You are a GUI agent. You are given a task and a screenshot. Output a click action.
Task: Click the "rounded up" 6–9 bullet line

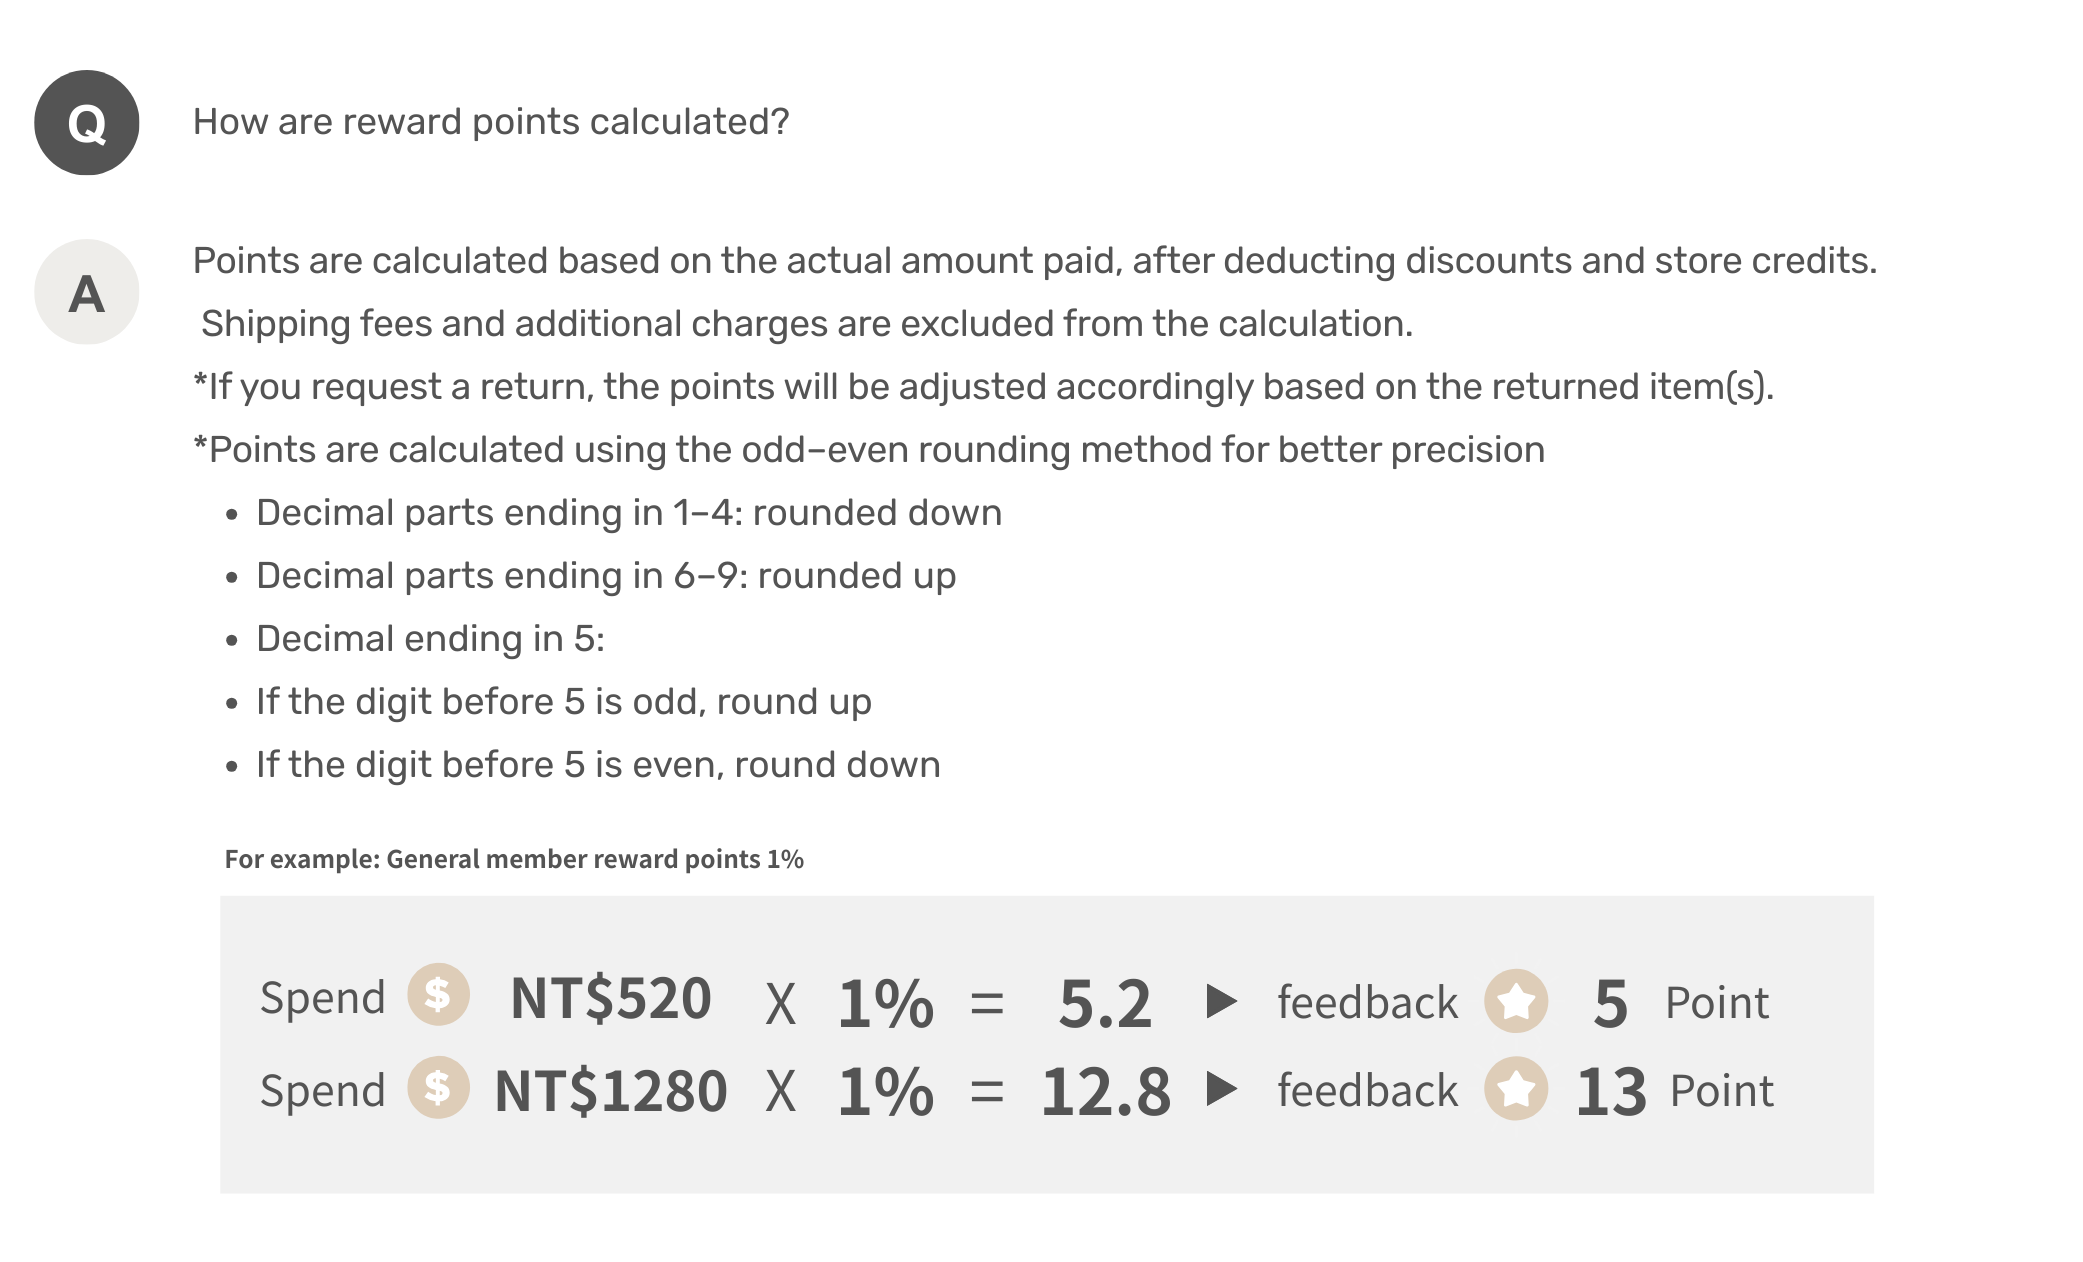click(x=605, y=576)
